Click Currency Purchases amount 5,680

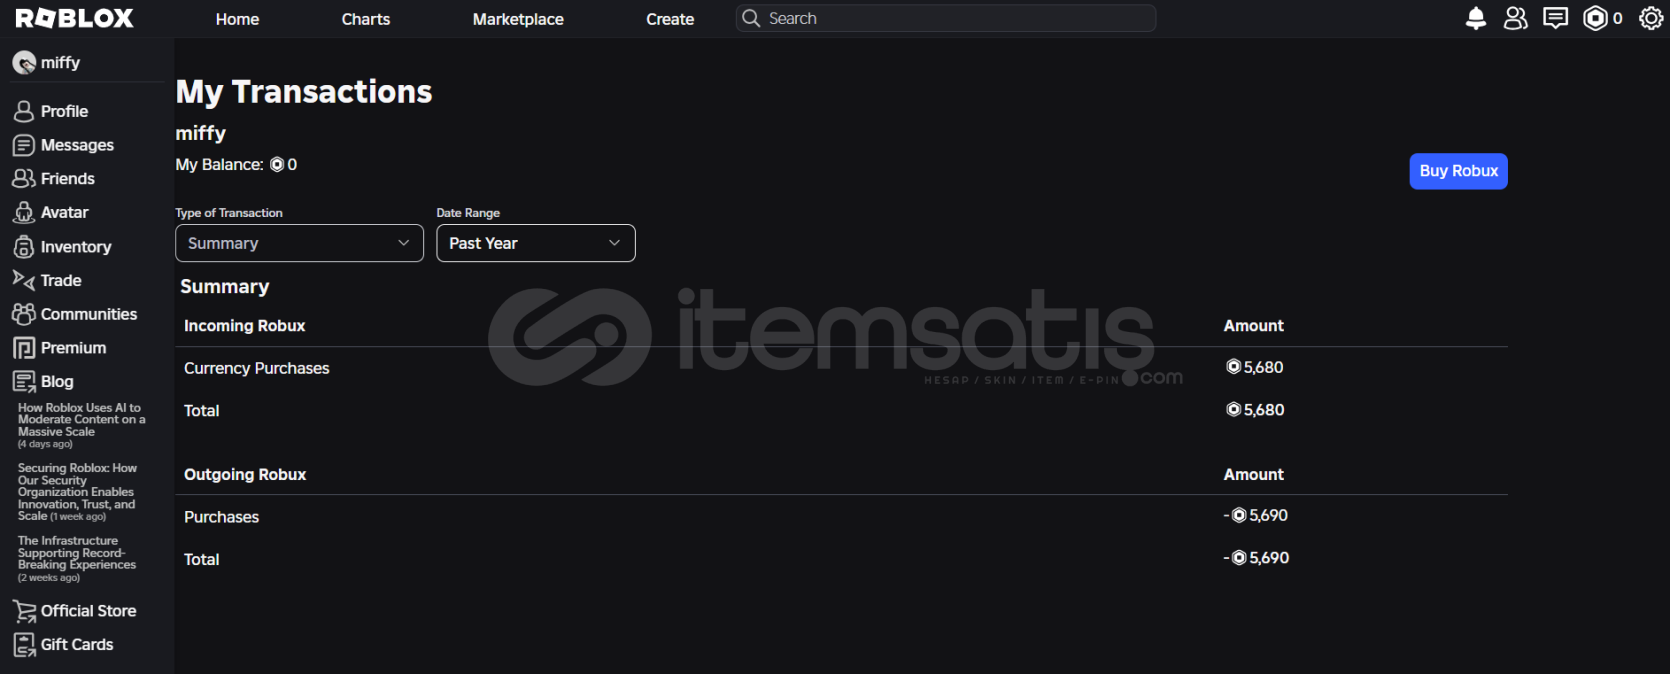[1255, 367]
